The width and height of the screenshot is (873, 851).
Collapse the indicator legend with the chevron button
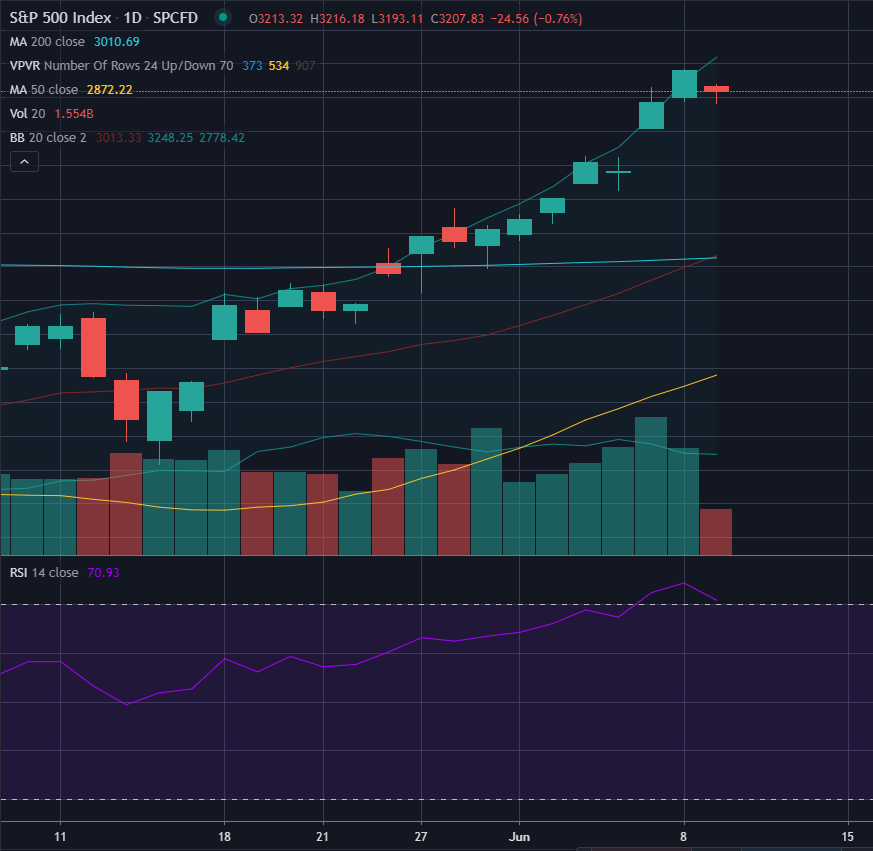[x=24, y=162]
